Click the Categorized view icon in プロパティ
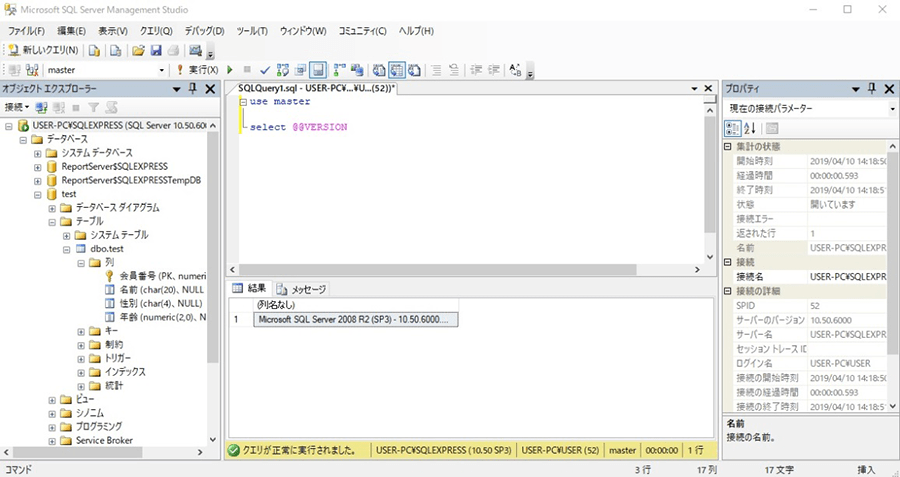Image resolution: width=900 pixels, height=477 pixels. point(733,128)
